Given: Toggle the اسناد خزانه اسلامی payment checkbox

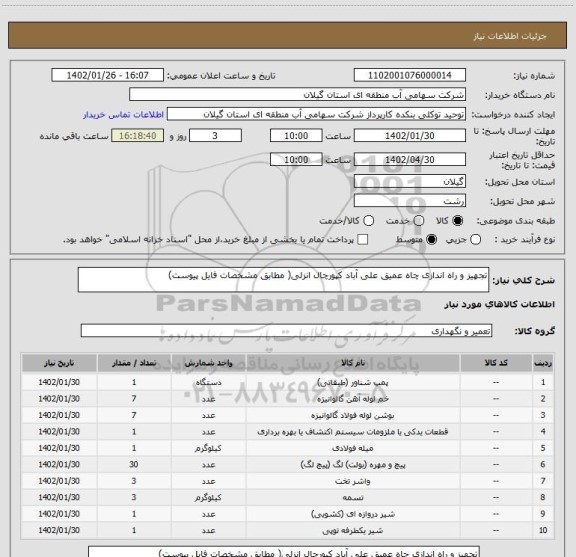Looking at the screenshot, I should pyautogui.click(x=363, y=240).
